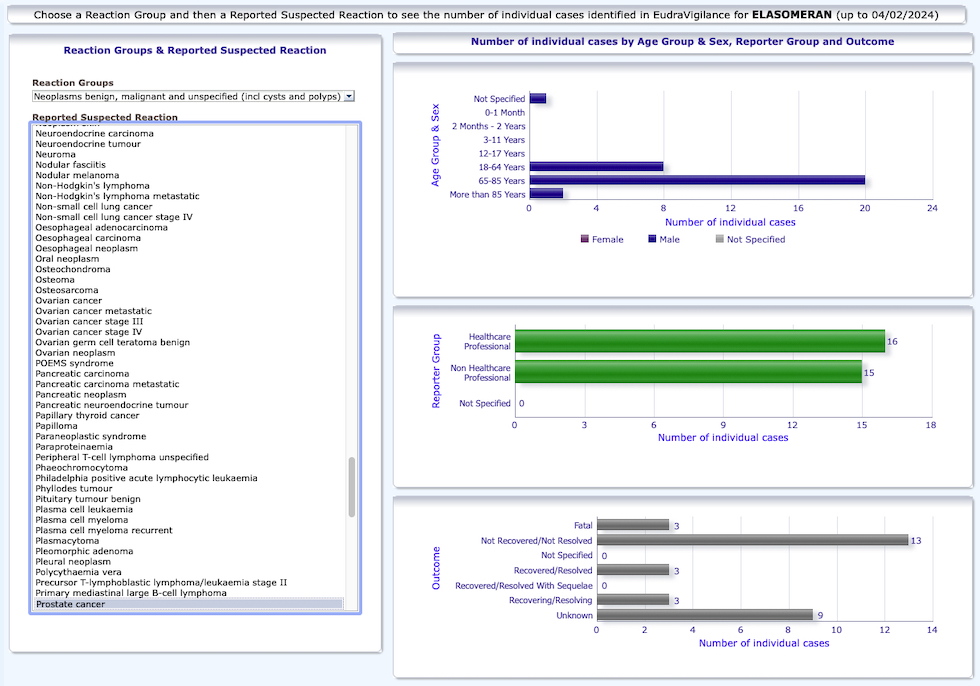Click the Male legend color swatch

click(x=652, y=239)
